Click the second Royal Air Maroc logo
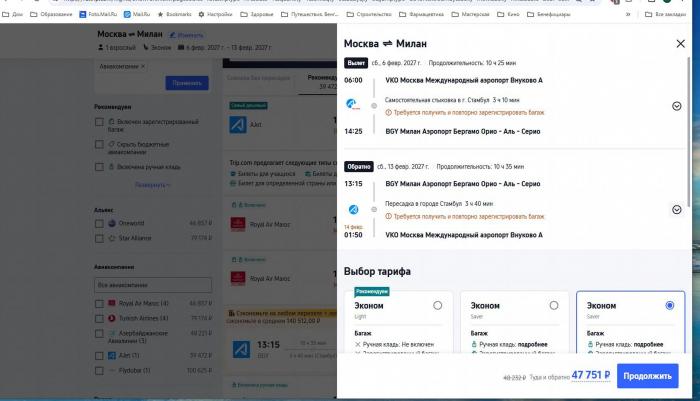This screenshot has width=700, height=401. [x=238, y=278]
